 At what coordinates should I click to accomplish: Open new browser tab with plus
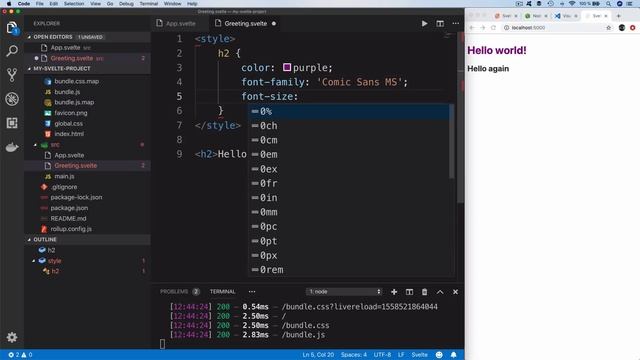coord(618,16)
